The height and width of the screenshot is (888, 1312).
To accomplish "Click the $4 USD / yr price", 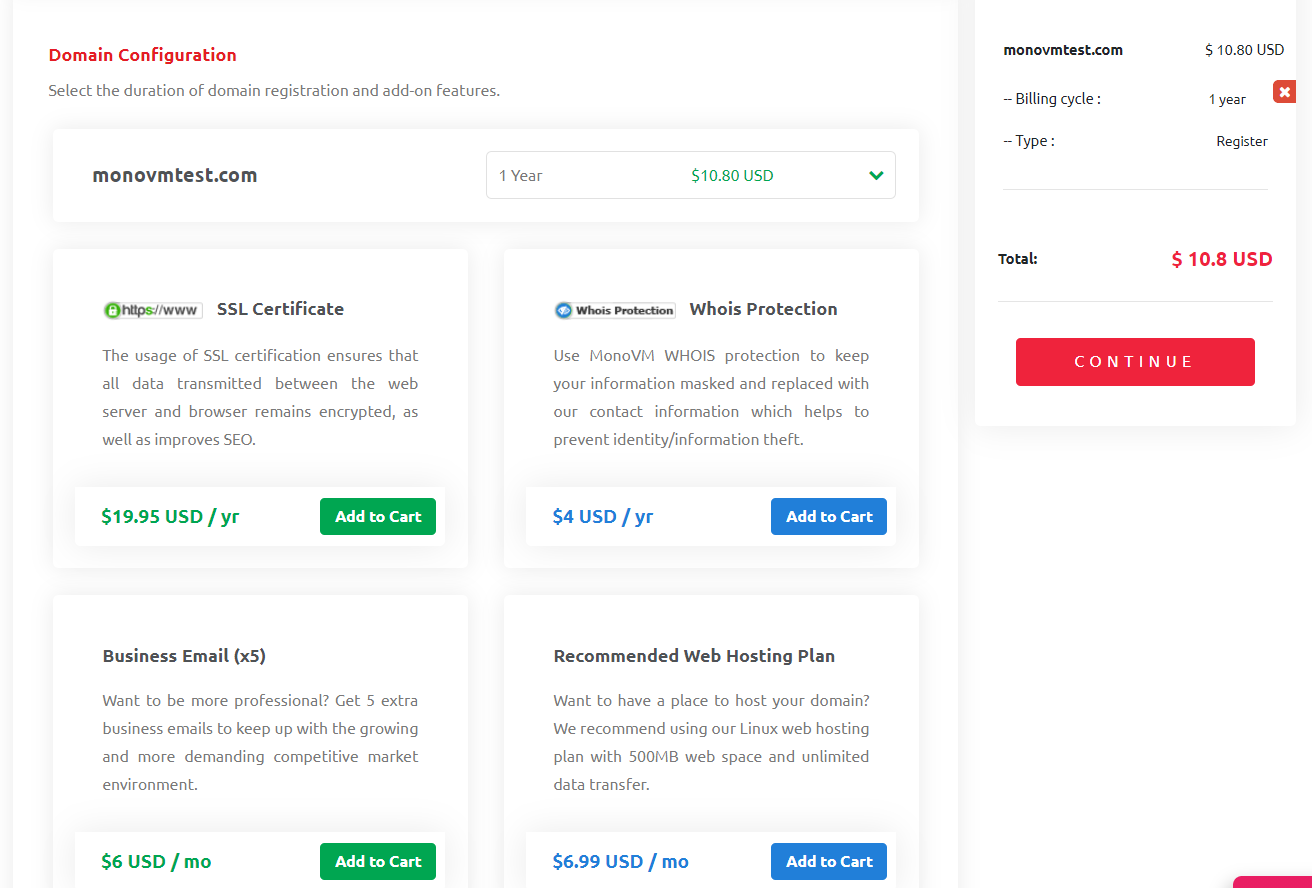I will coord(603,516).
